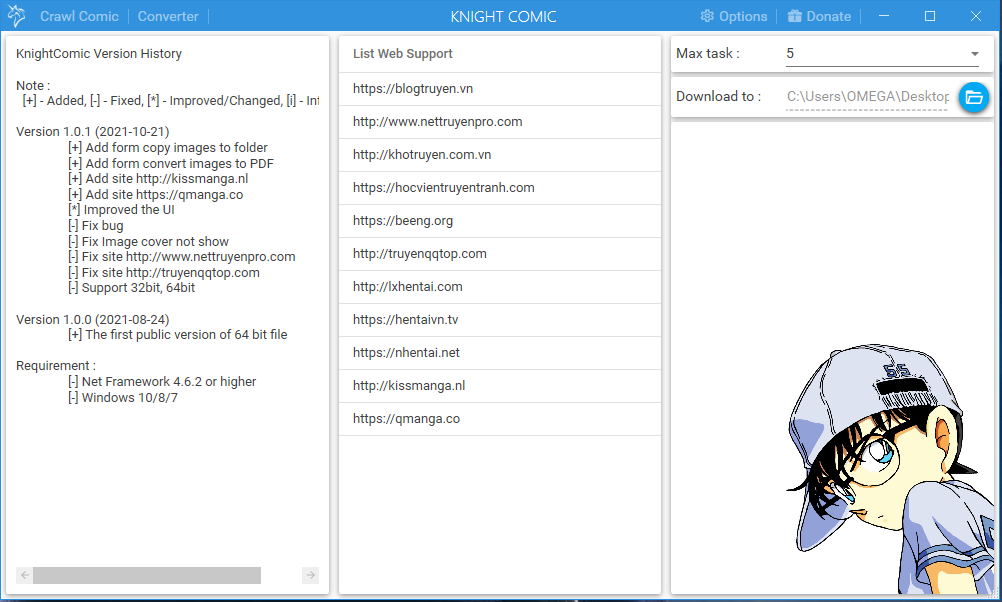Open the download folder browser icon
1002x602 pixels.
(x=974, y=97)
